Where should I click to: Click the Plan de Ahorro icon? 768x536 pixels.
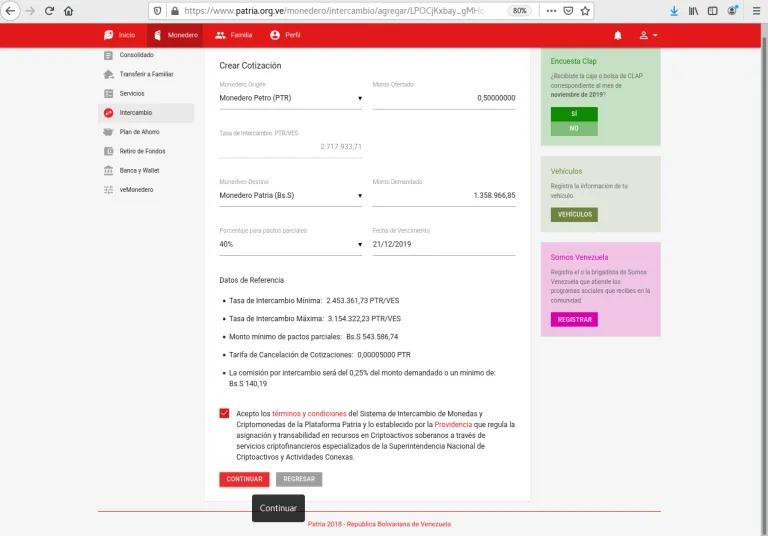[108, 132]
